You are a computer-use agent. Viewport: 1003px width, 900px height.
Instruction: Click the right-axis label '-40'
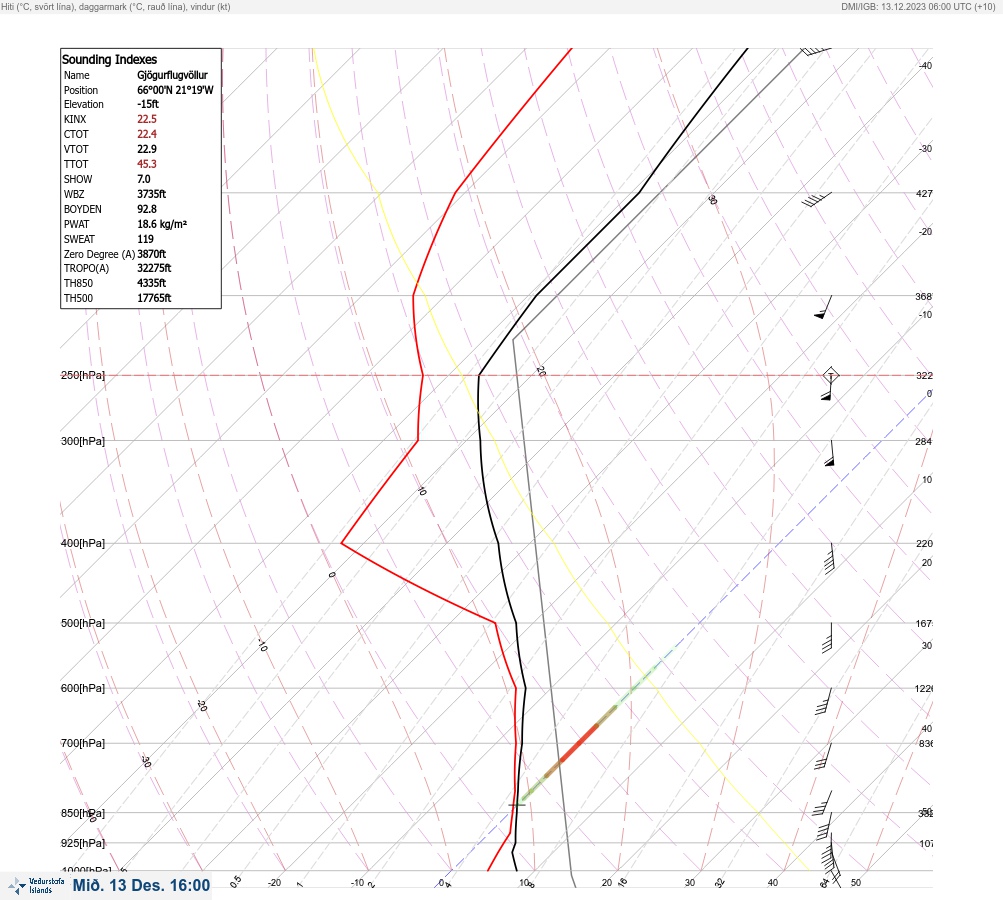pyautogui.click(x=925, y=65)
